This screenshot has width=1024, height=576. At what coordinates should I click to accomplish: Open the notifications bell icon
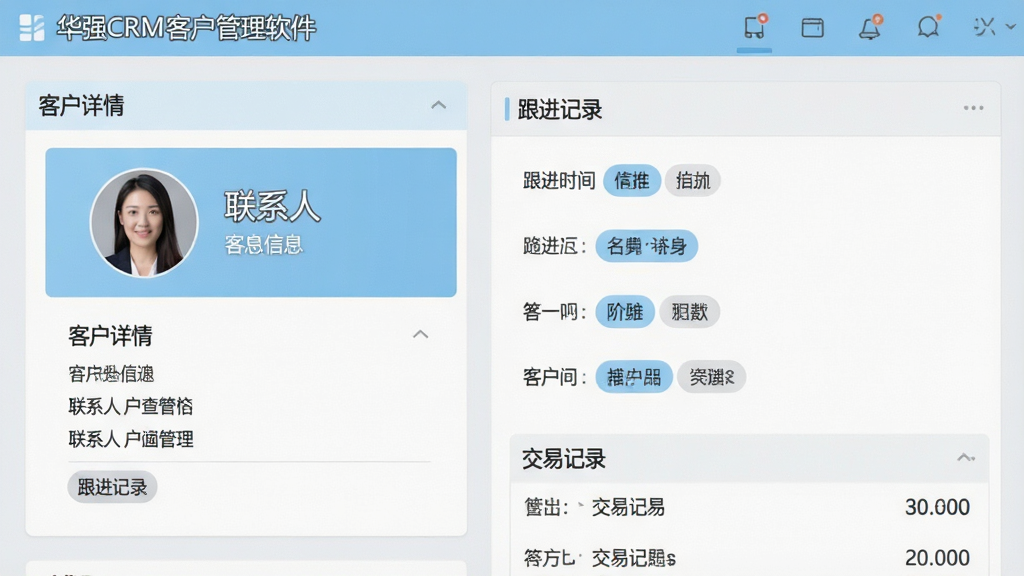pos(870,27)
